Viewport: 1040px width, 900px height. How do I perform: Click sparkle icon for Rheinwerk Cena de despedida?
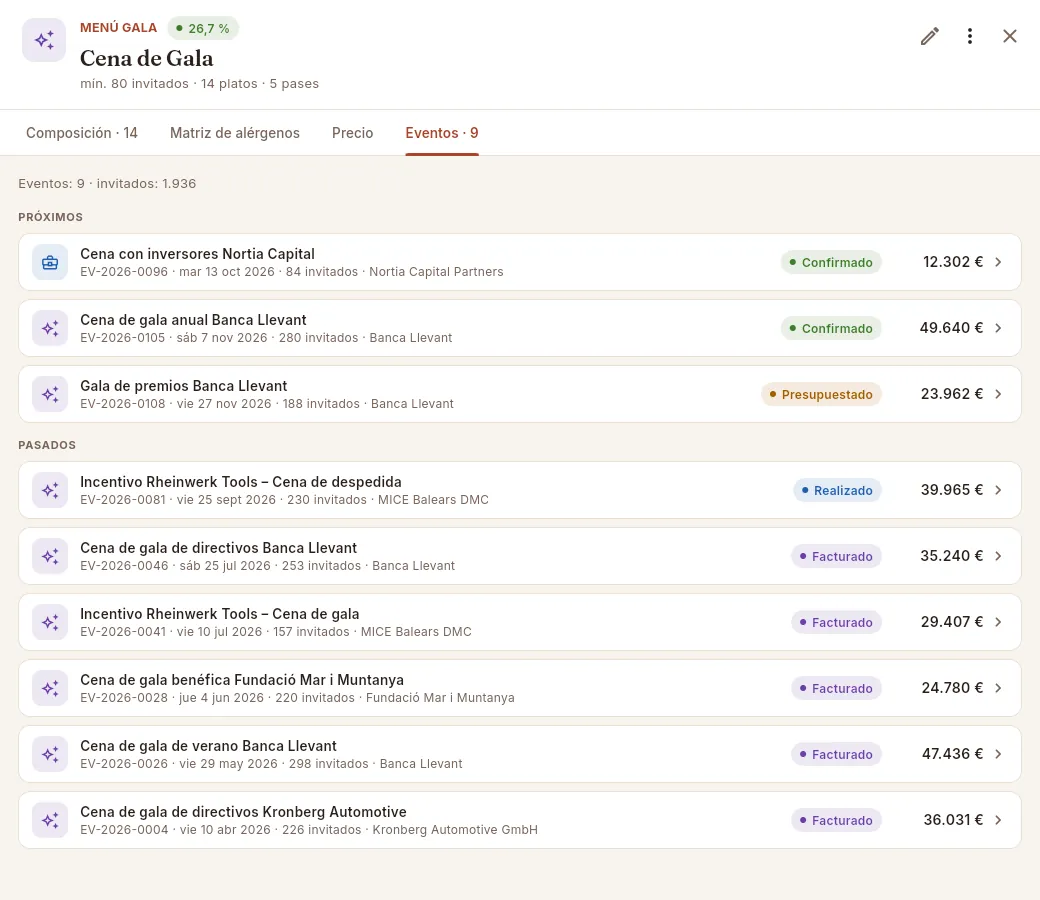(x=50, y=490)
